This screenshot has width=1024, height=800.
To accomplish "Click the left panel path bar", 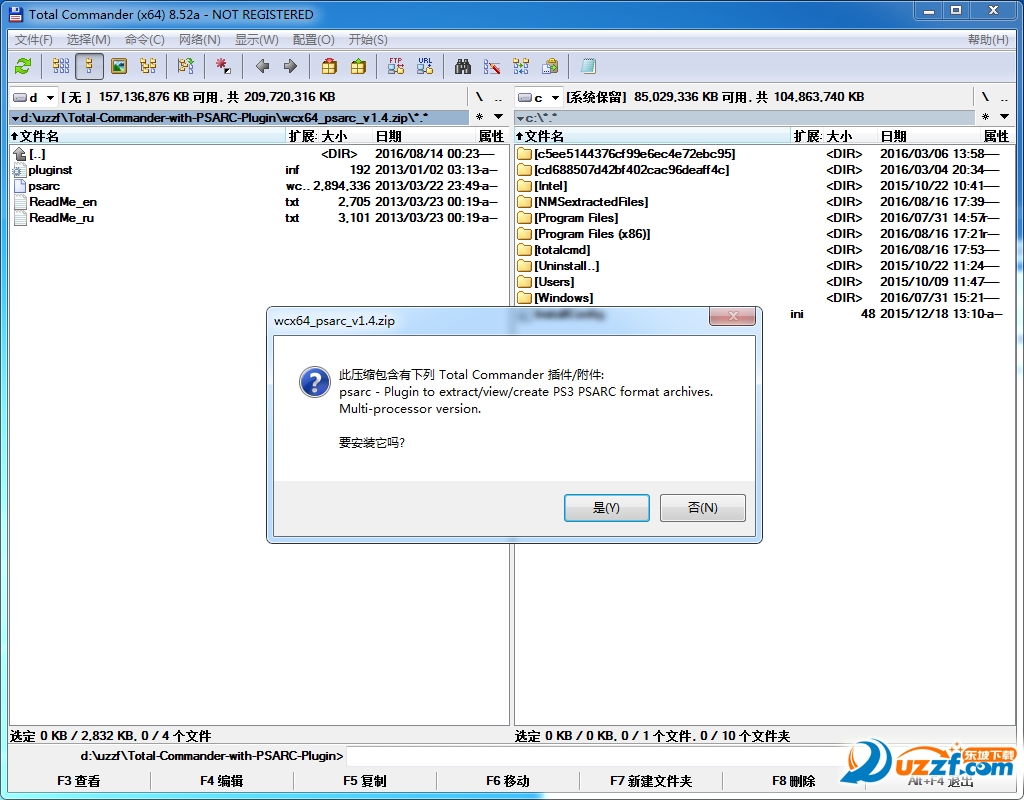I will click(240, 118).
